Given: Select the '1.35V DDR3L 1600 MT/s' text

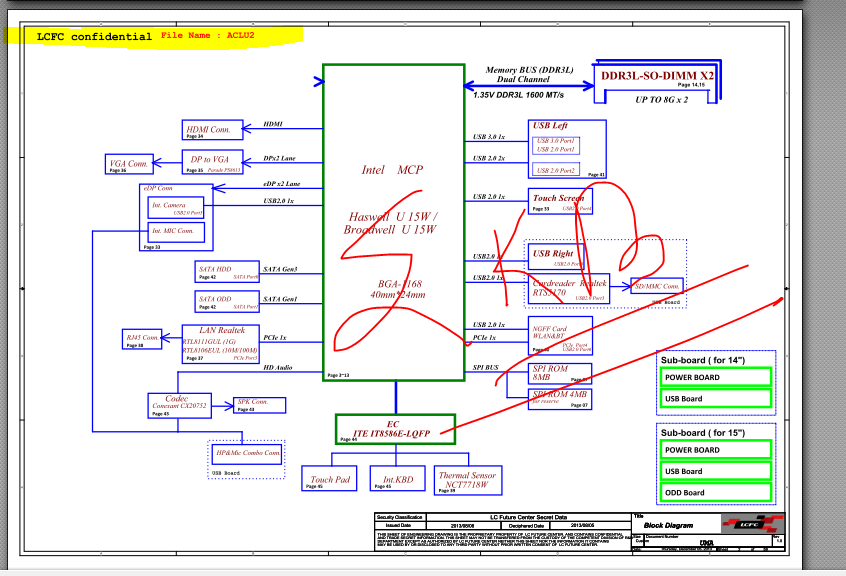Looking at the screenshot, I should click(518, 95).
